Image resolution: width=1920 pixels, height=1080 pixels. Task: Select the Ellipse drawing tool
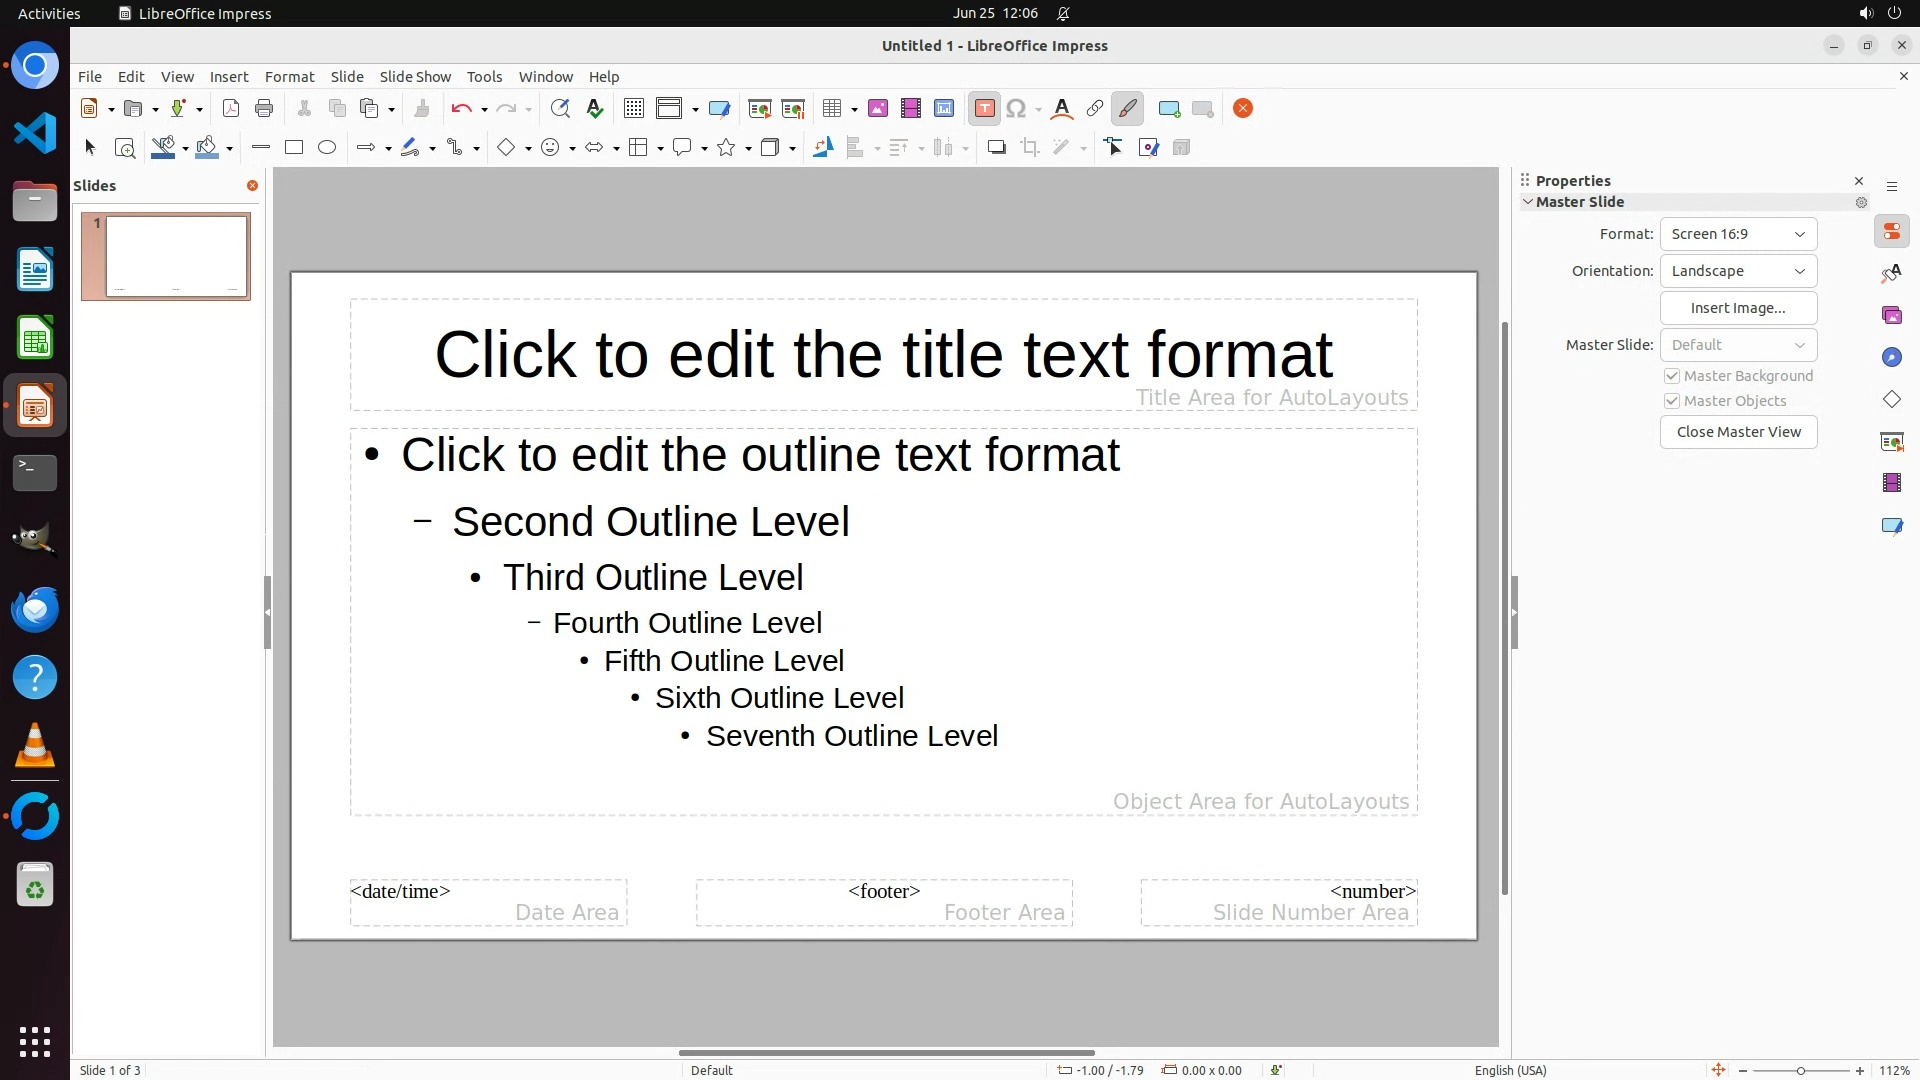click(x=327, y=148)
